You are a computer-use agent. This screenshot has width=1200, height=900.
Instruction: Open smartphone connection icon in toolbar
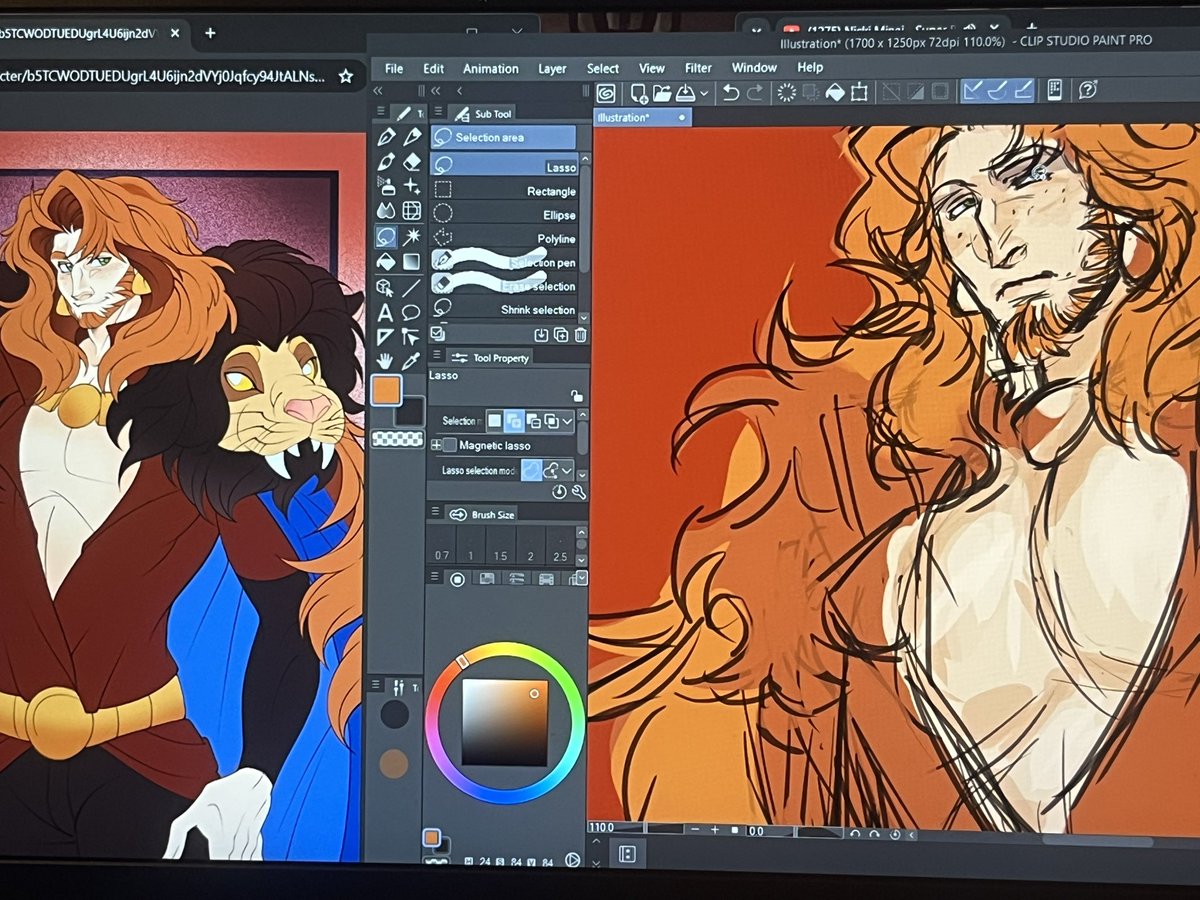(1055, 91)
